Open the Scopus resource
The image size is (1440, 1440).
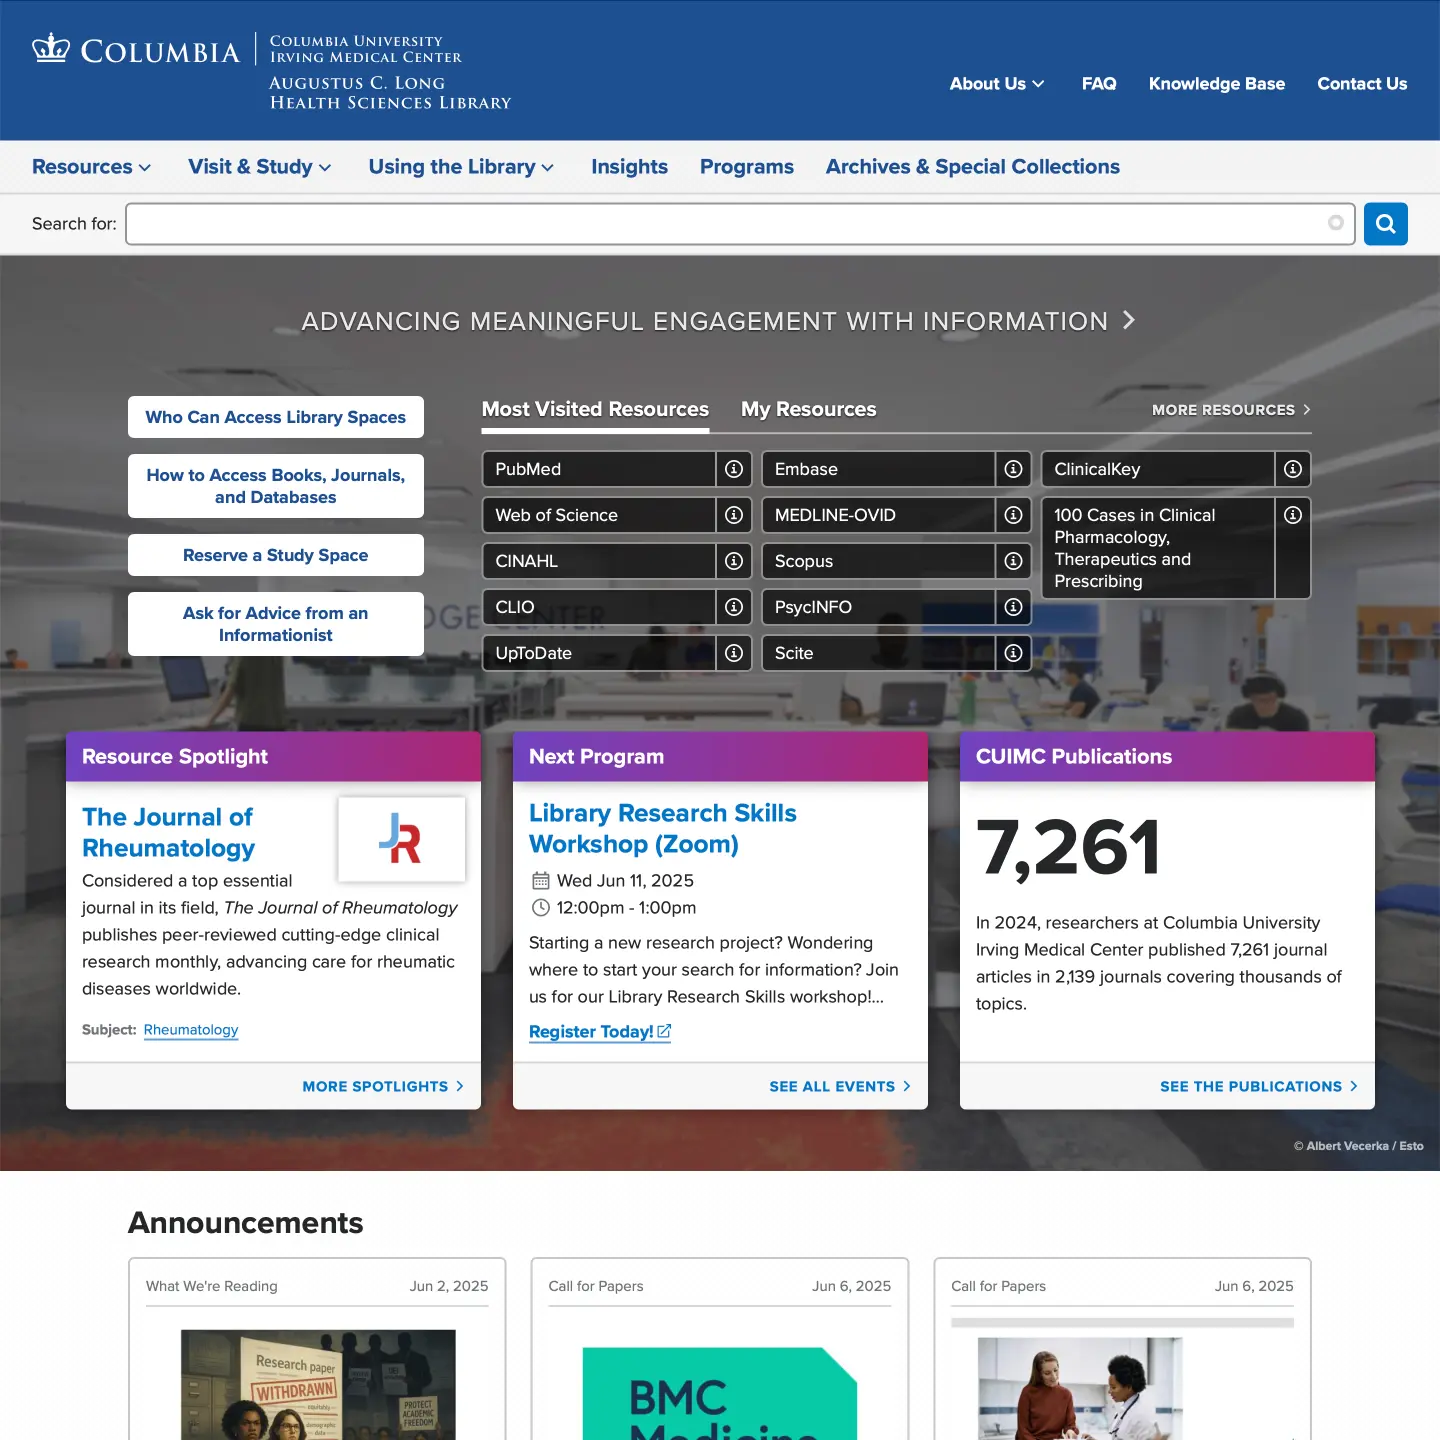click(878, 561)
